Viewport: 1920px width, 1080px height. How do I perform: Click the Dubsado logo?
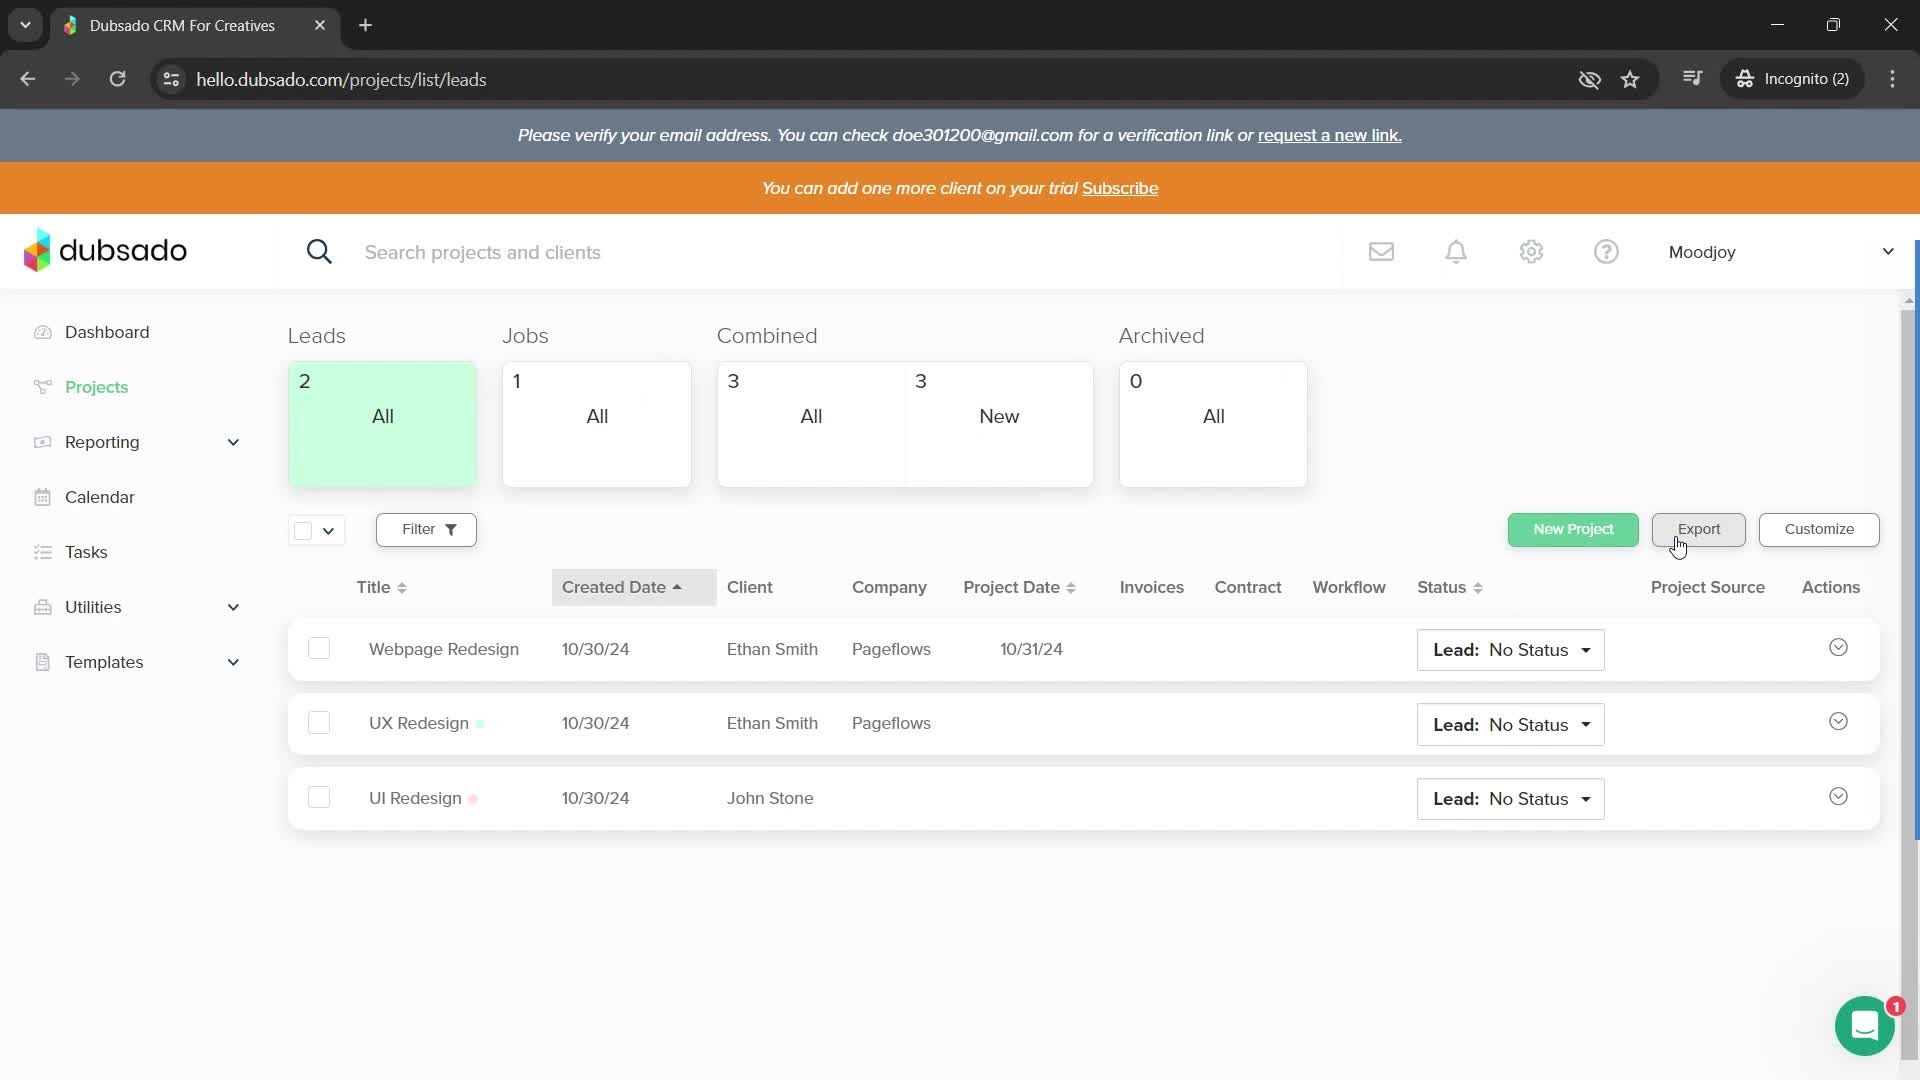point(105,251)
